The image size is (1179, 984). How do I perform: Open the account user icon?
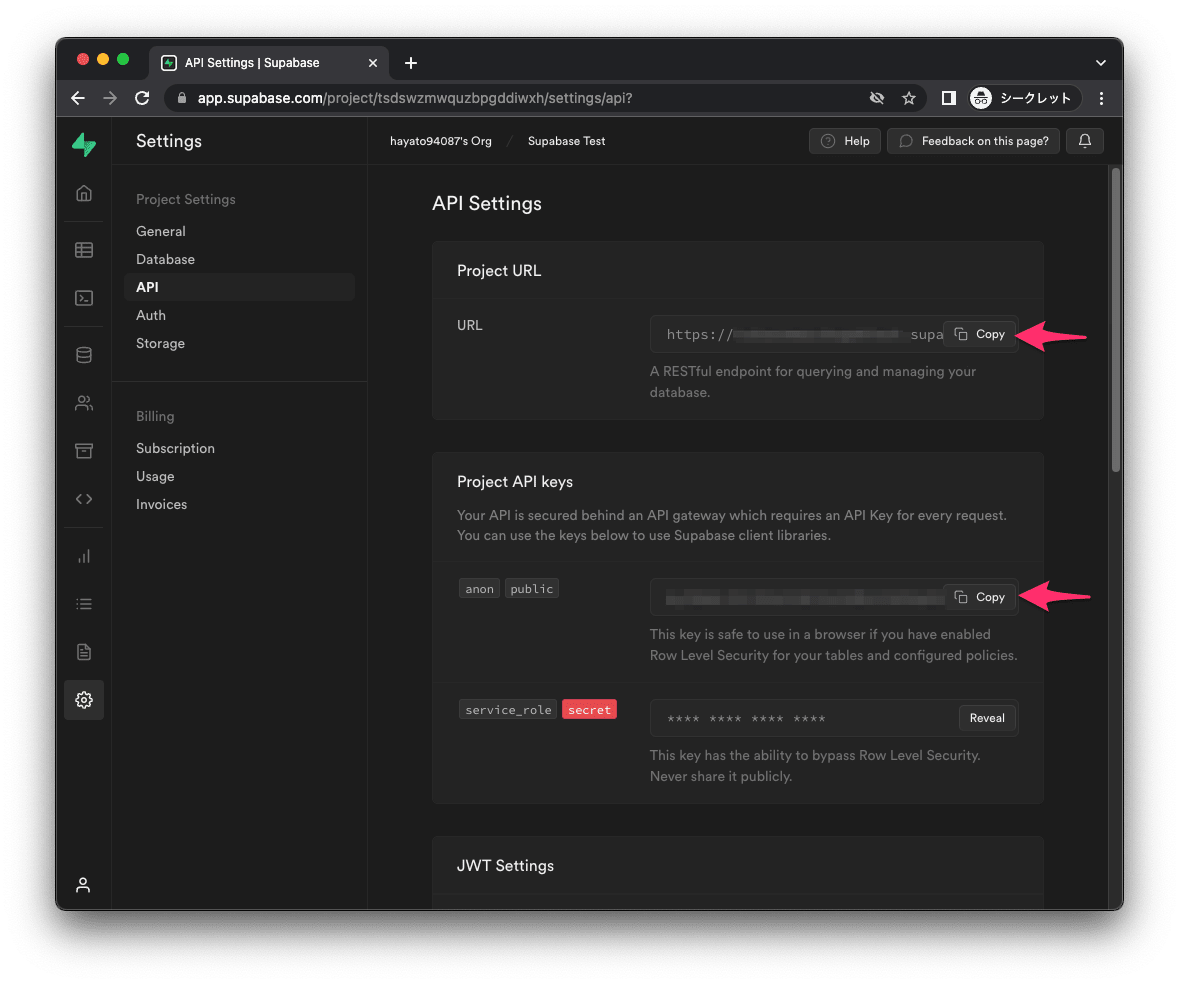pyautogui.click(x=83, y=885)
